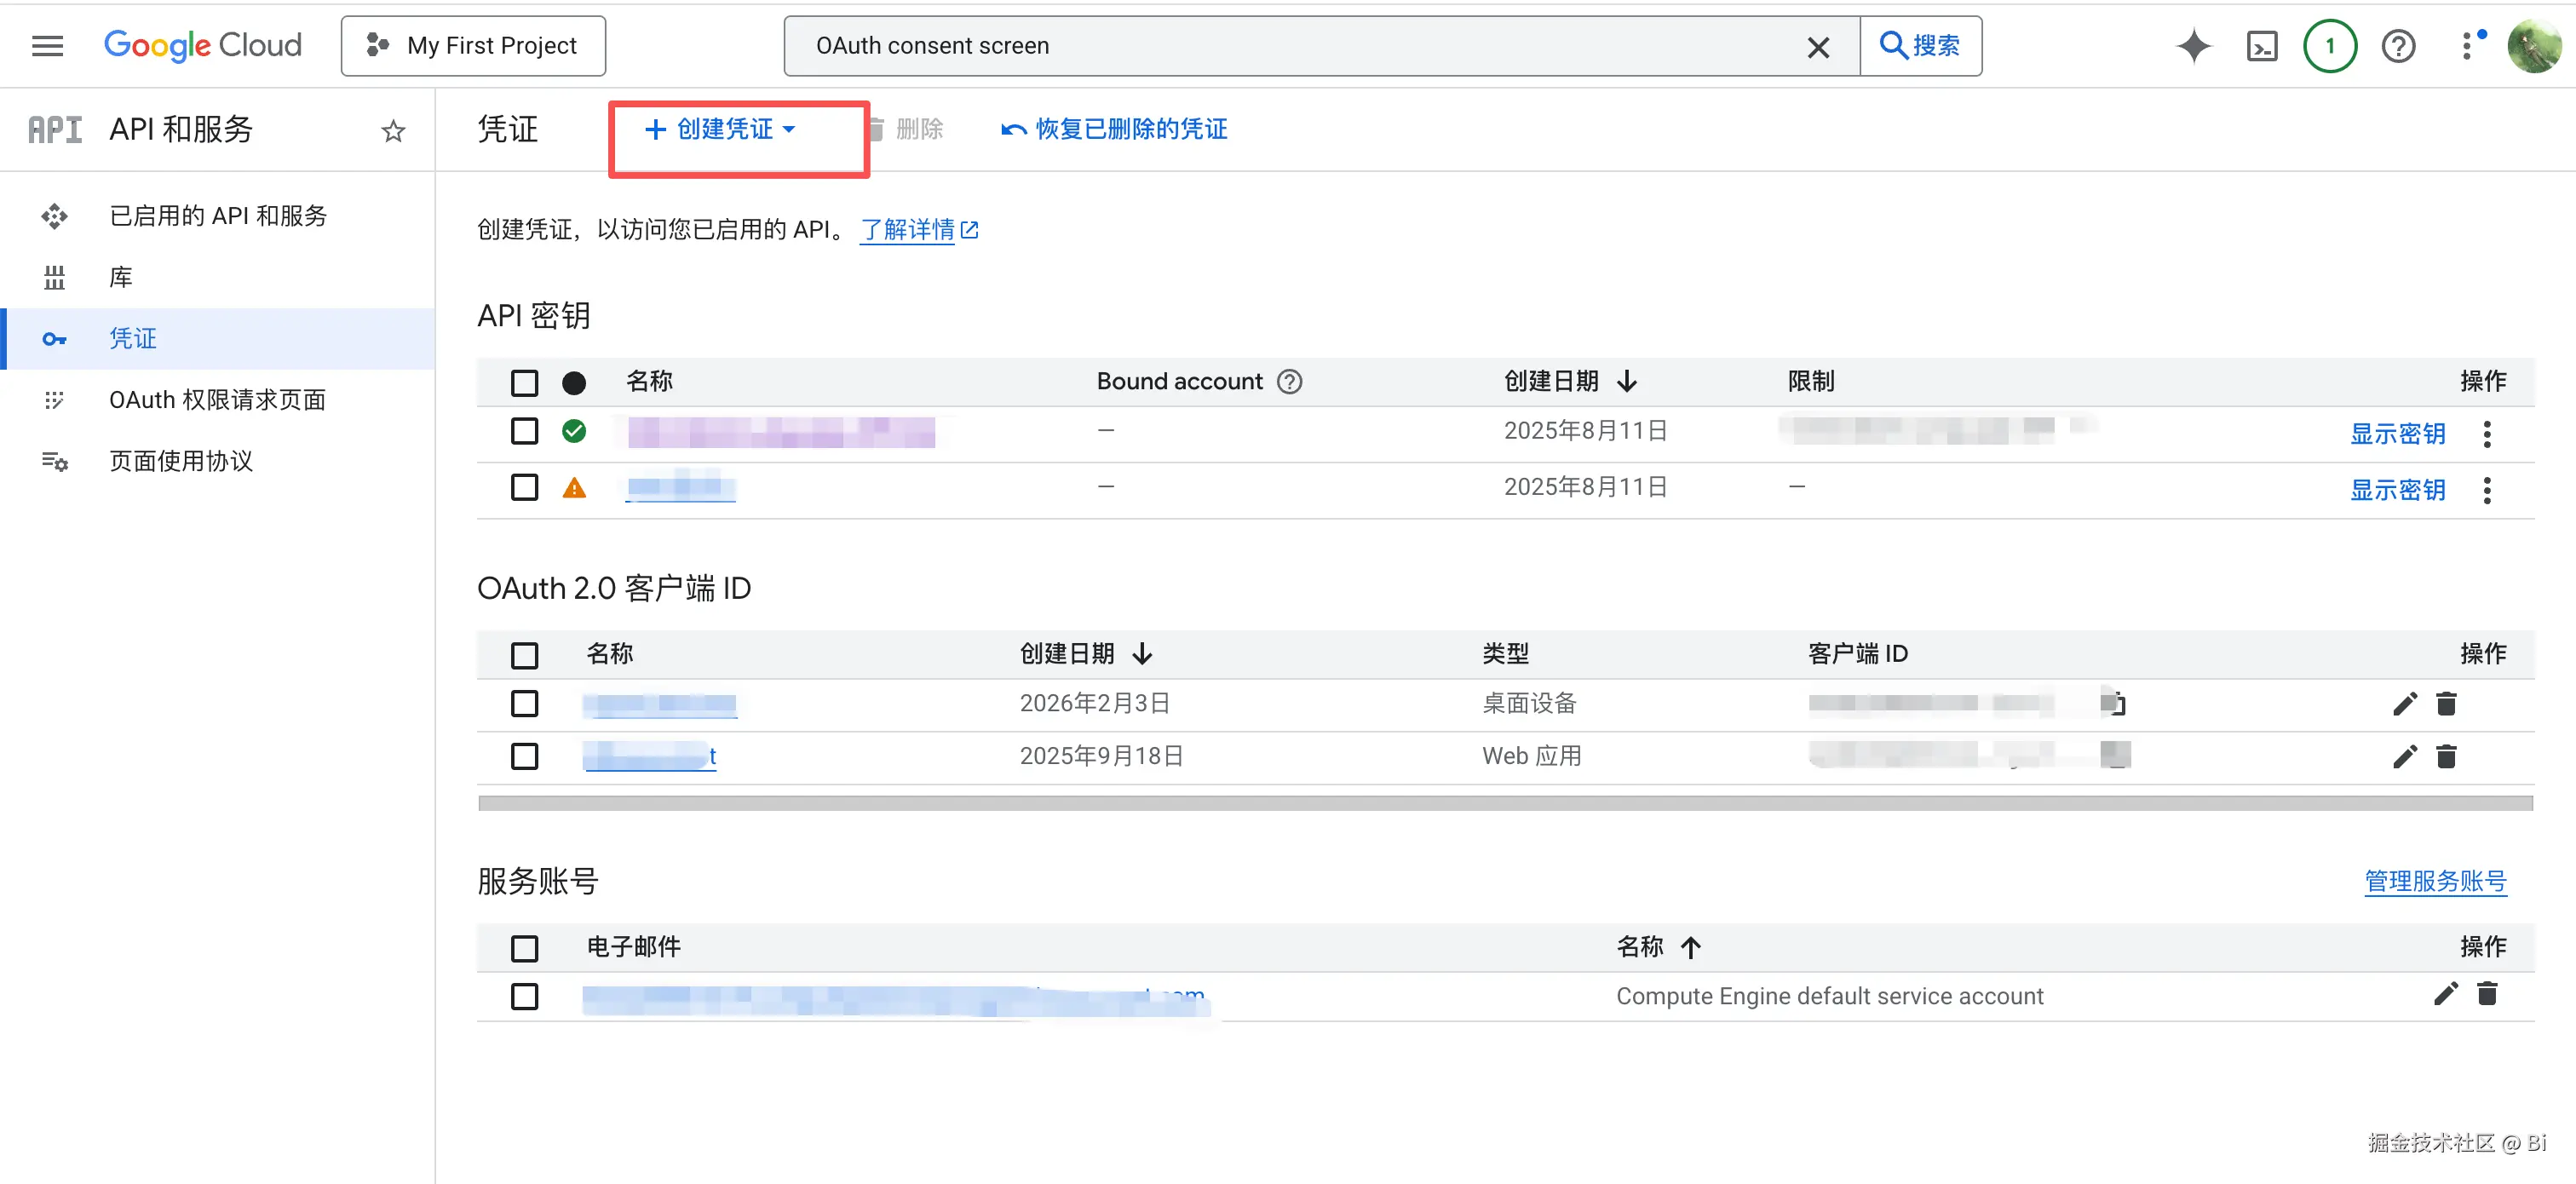This screenshot has width=2576, height=1184.
Task: Open the Gemini AI assistant
Action: pos(2194,45)
